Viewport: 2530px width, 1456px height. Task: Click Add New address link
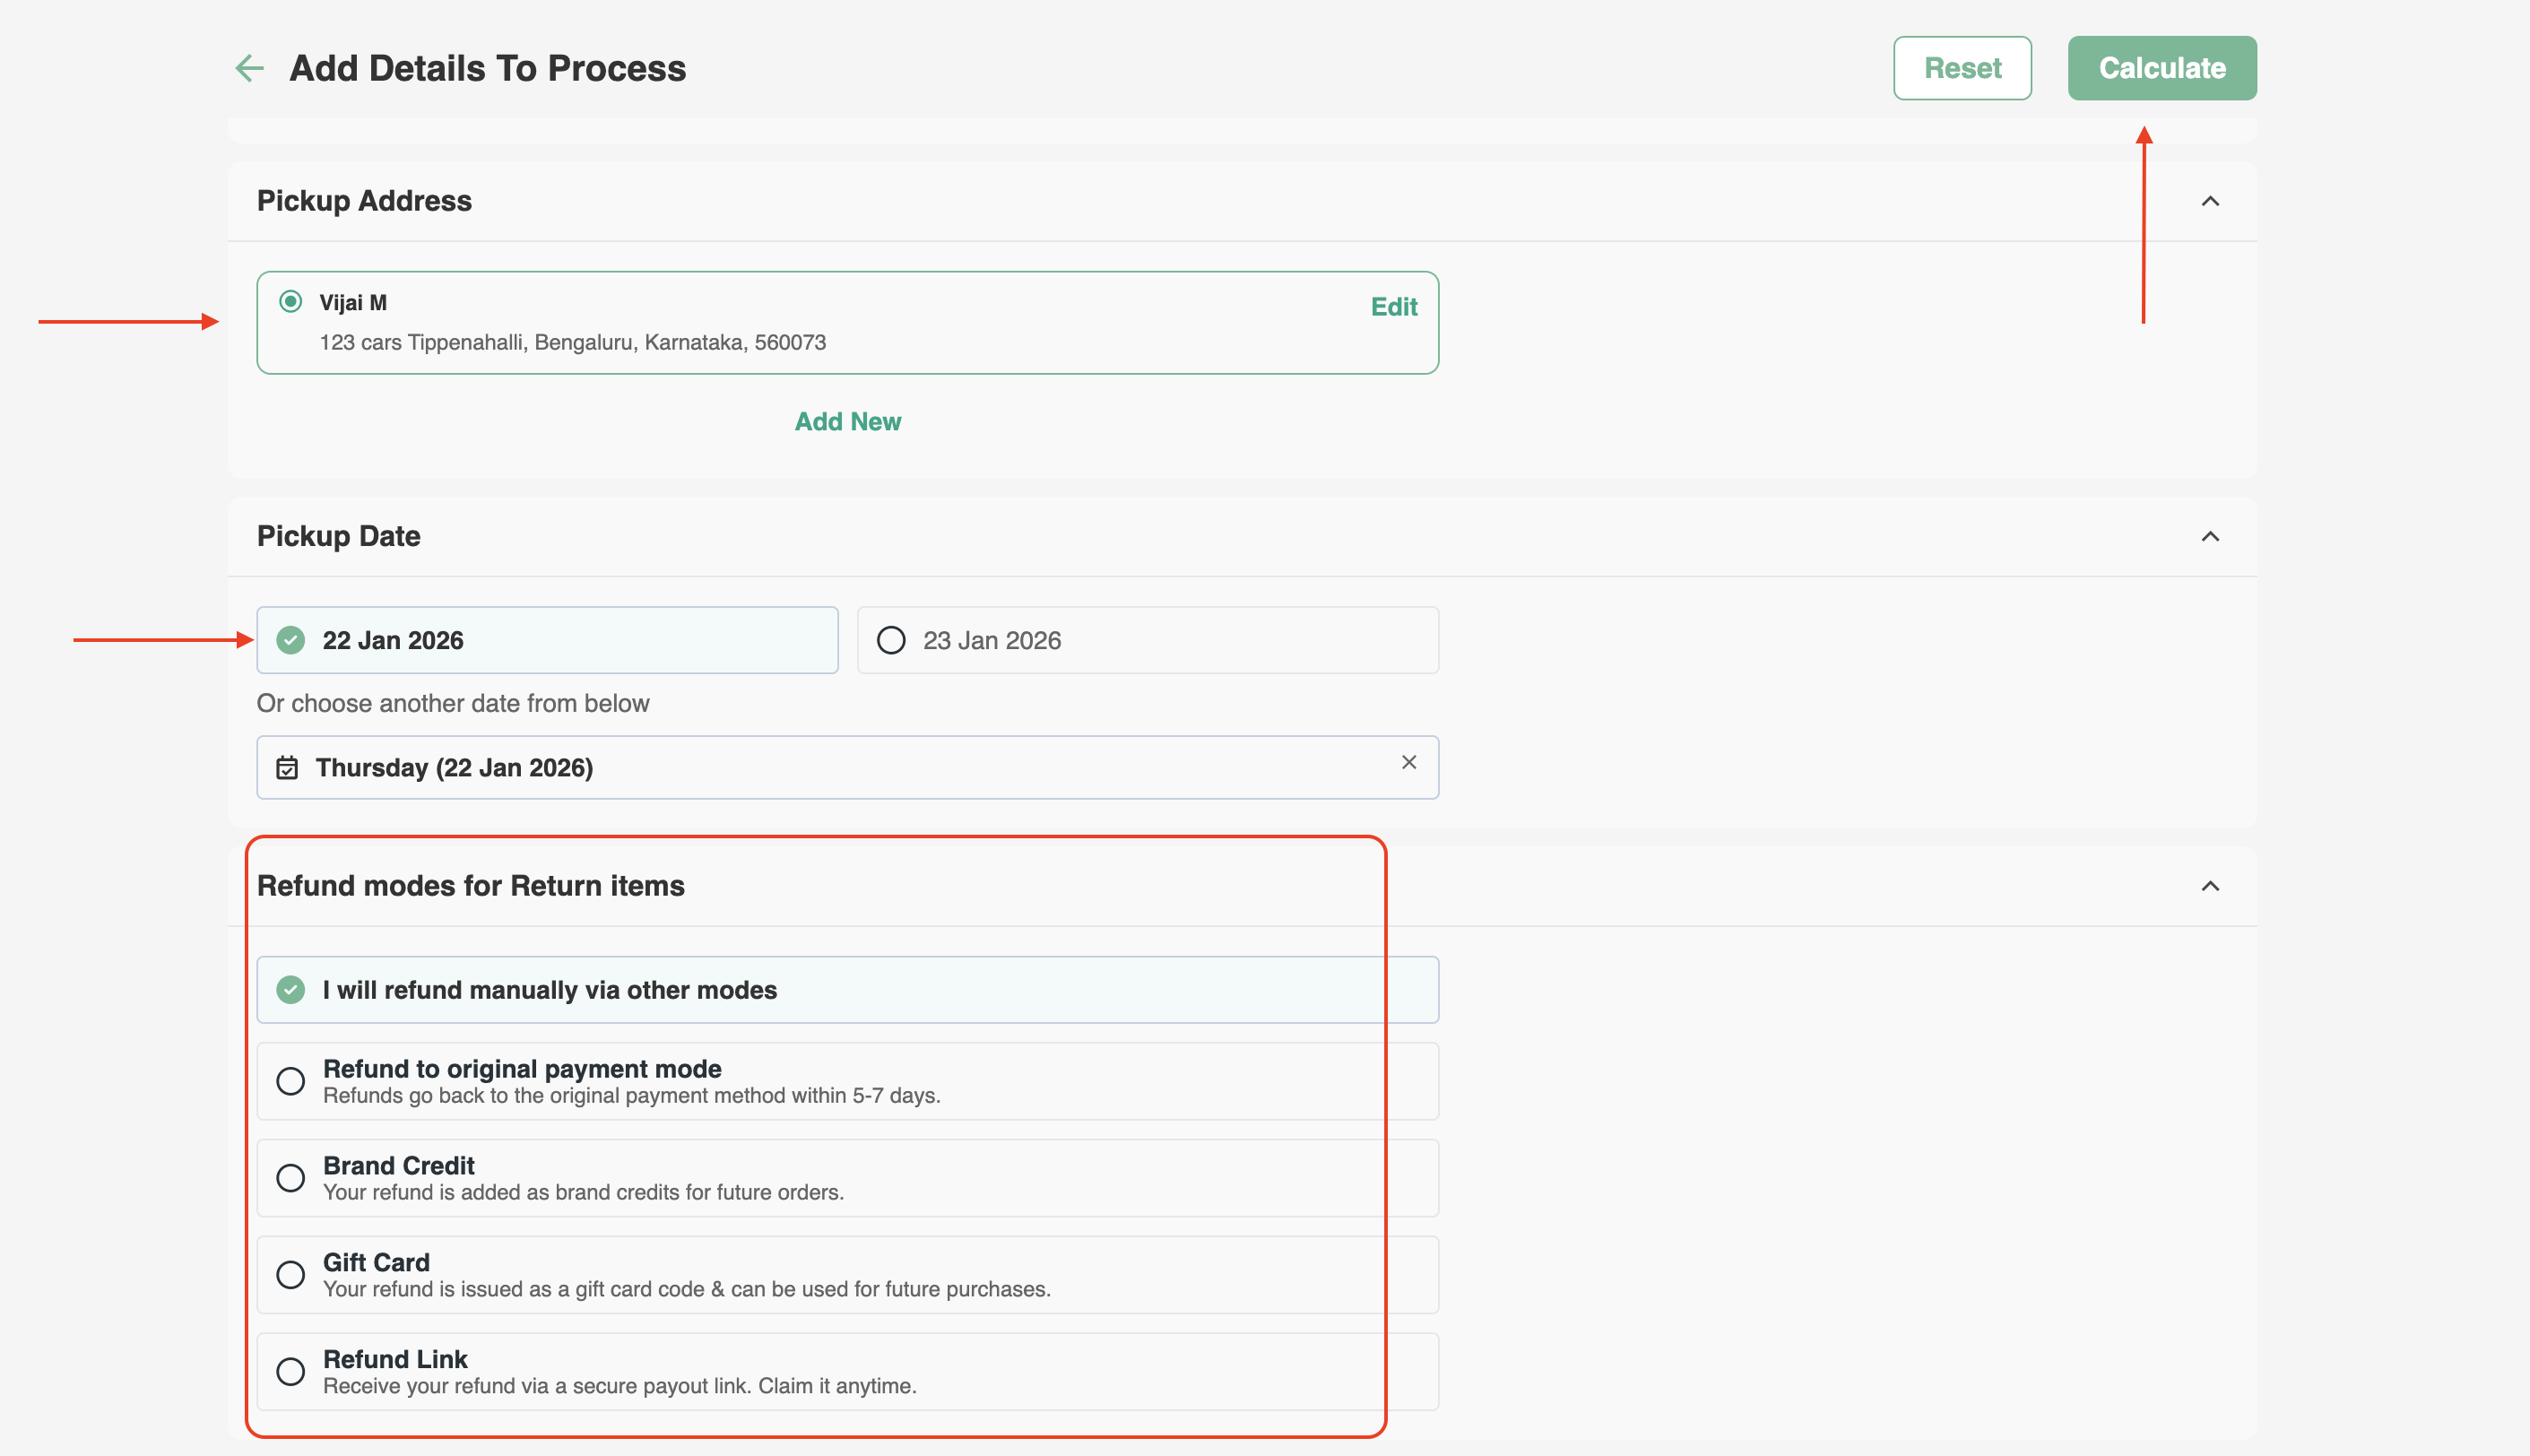[847, 421]
